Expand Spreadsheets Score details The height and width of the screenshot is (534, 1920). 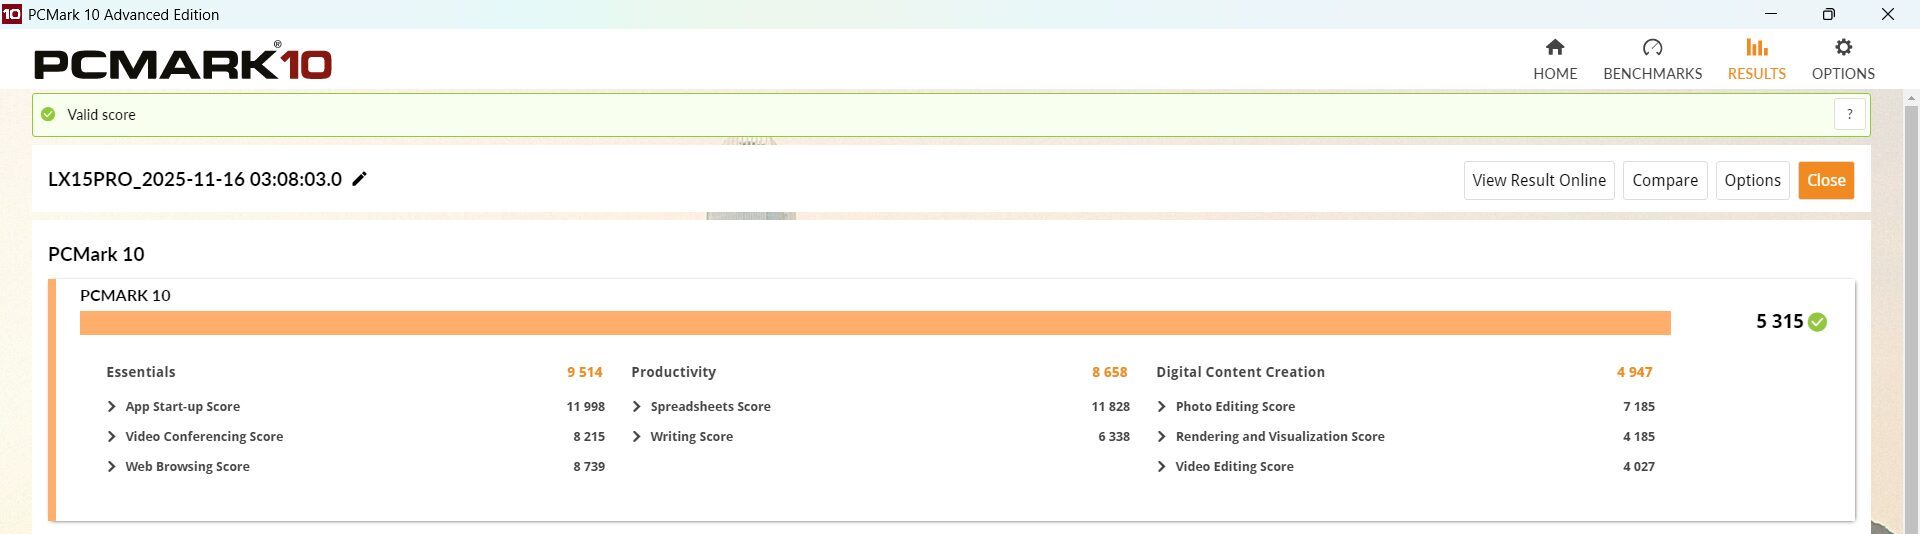pos(637,407)
